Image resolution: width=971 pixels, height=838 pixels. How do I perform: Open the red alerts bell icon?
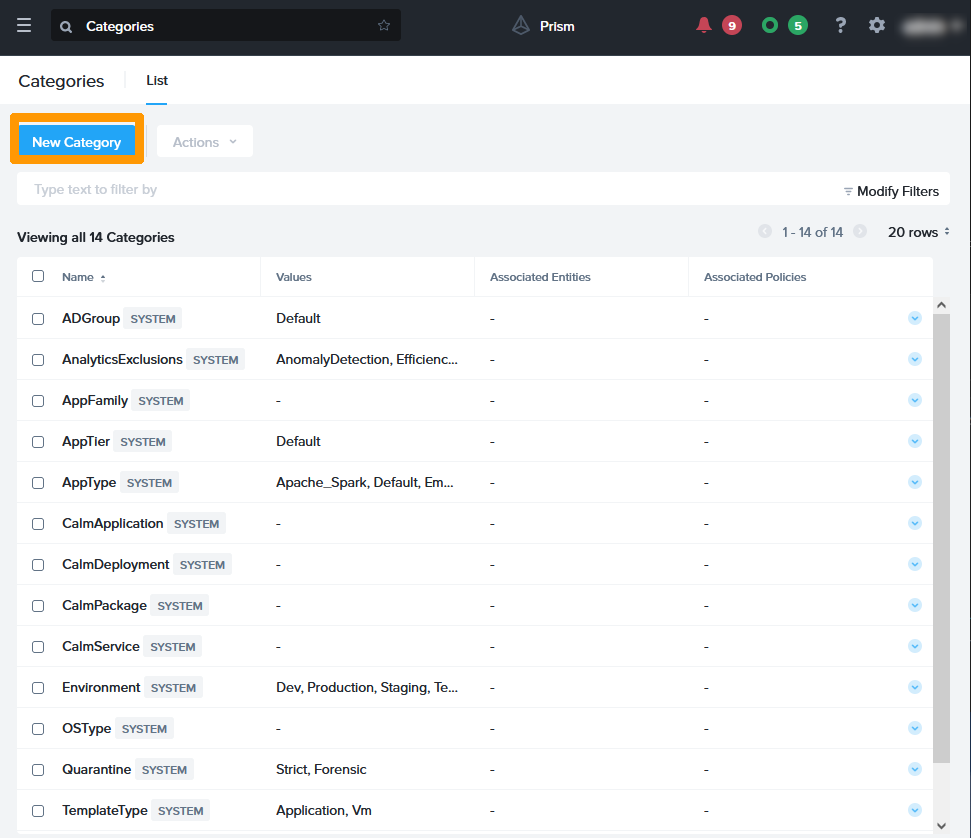tap(704, 26)
